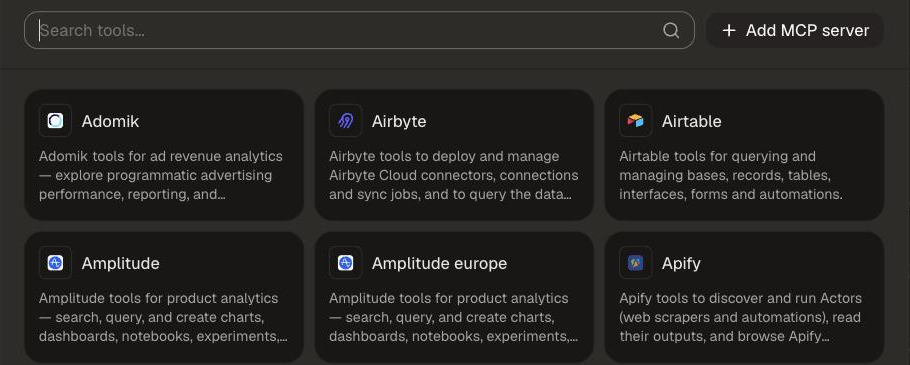Focus the Search tools input field
The width and height of the screenshot is (910, 365).
[x=359, y=30]
